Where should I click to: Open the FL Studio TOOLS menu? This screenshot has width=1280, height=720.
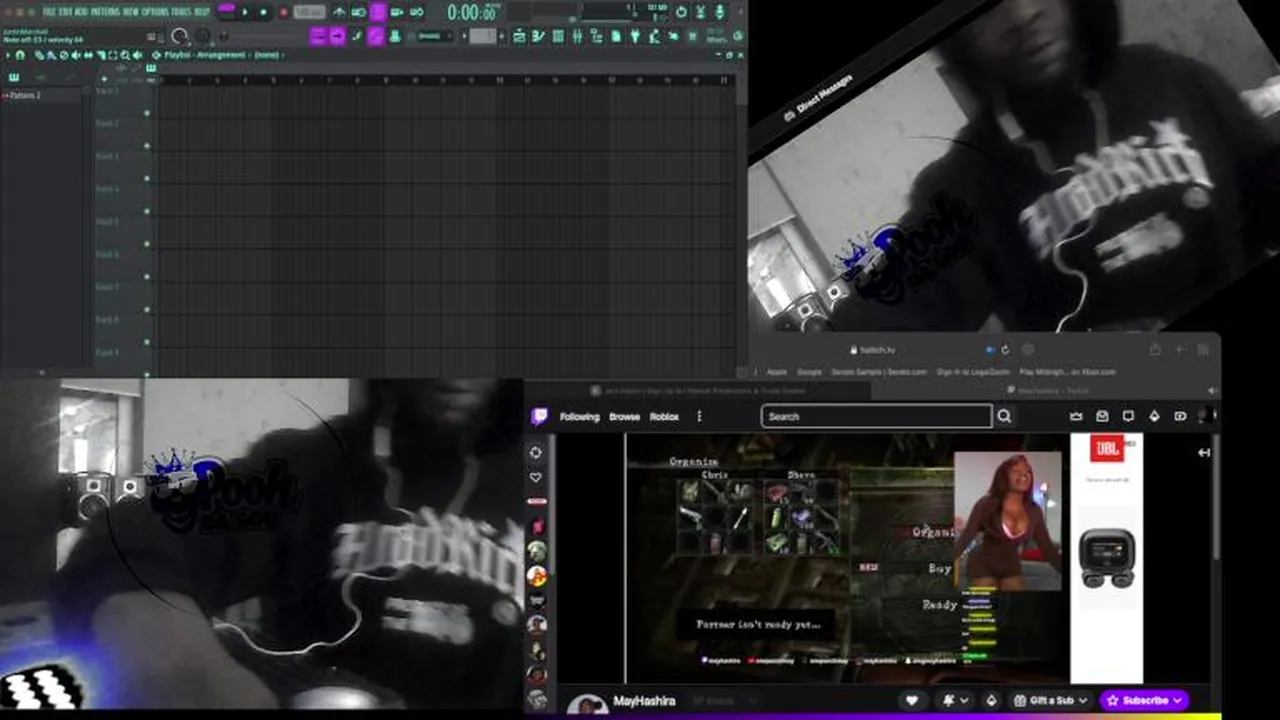click(x=181, y=11)
